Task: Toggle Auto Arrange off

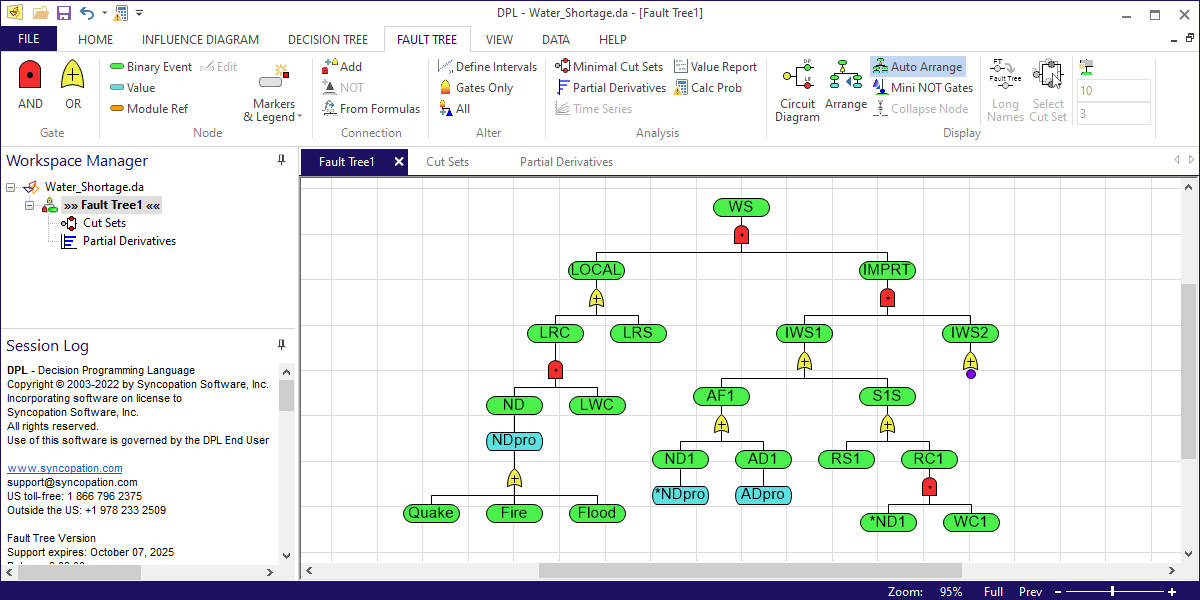Action: pos(918,66)
